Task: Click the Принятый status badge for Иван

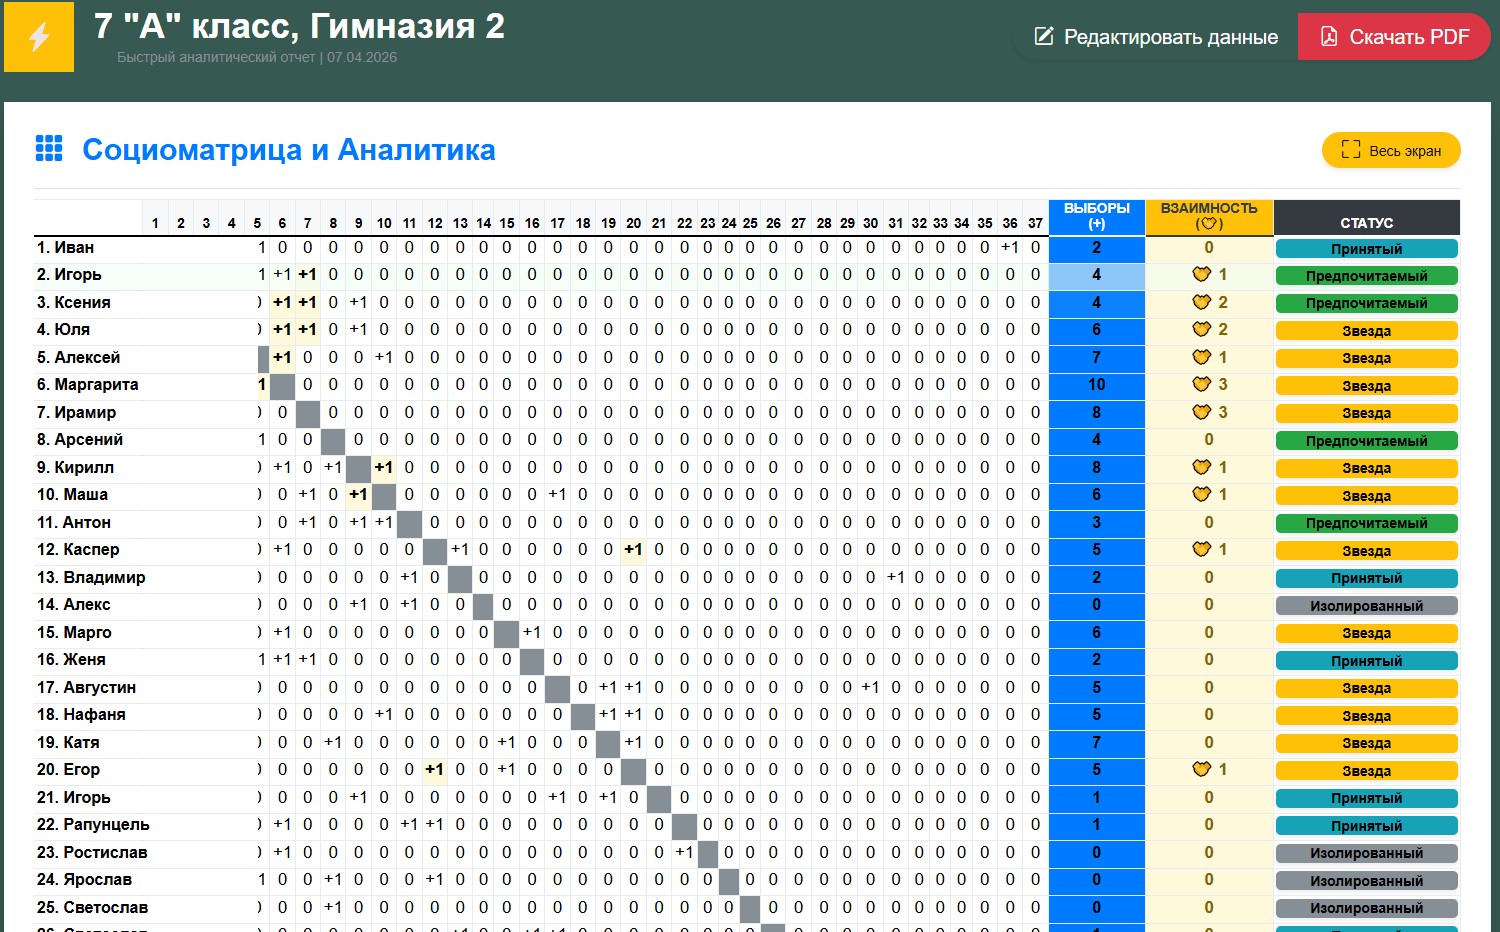Action: pos(1366,249)
